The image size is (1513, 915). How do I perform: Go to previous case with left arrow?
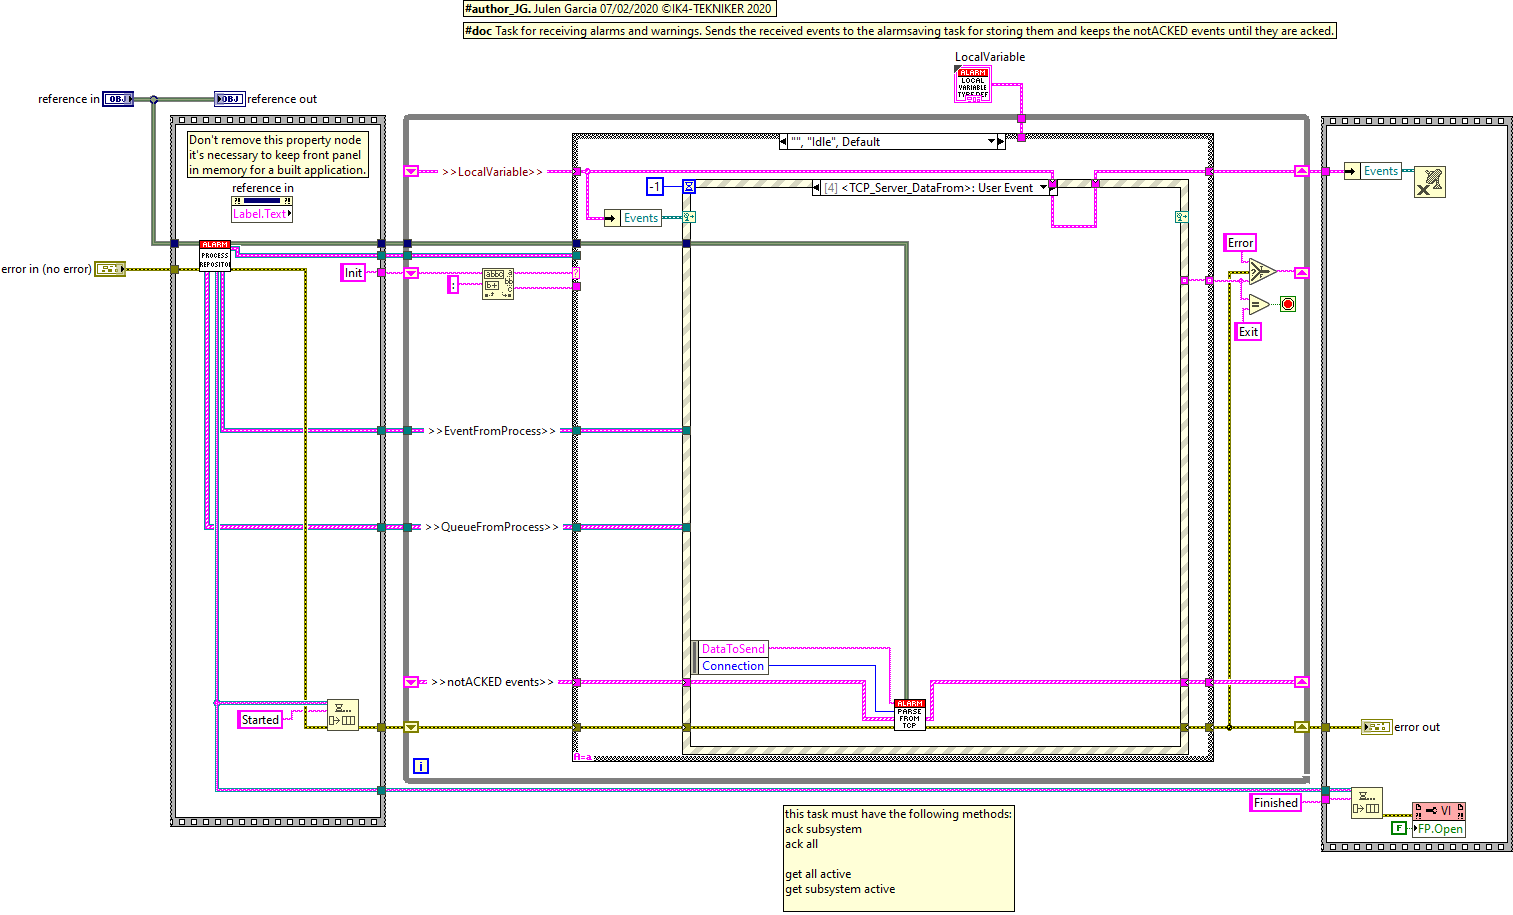[783, 142]
